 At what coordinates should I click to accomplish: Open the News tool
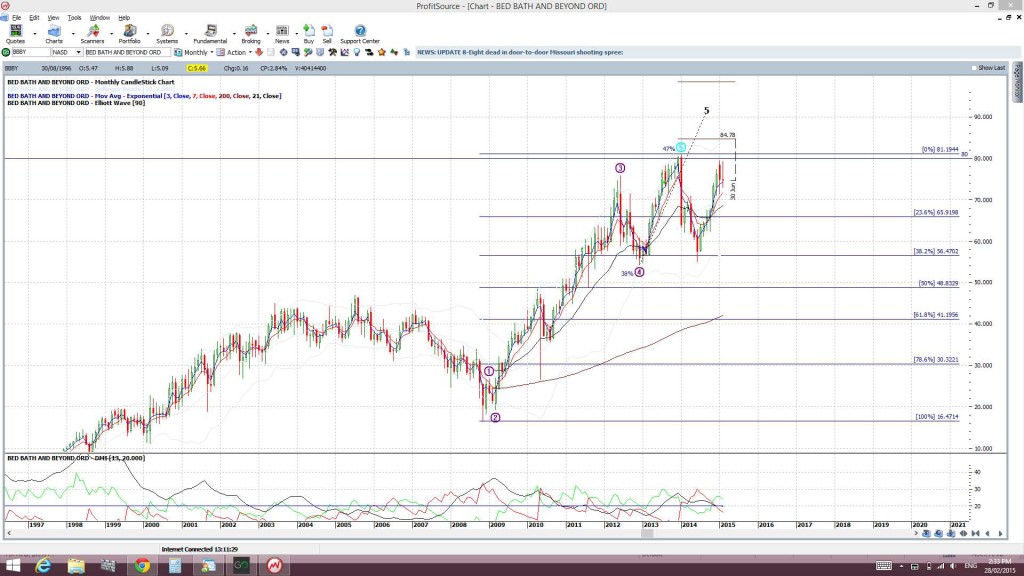(x=282, y=34)
